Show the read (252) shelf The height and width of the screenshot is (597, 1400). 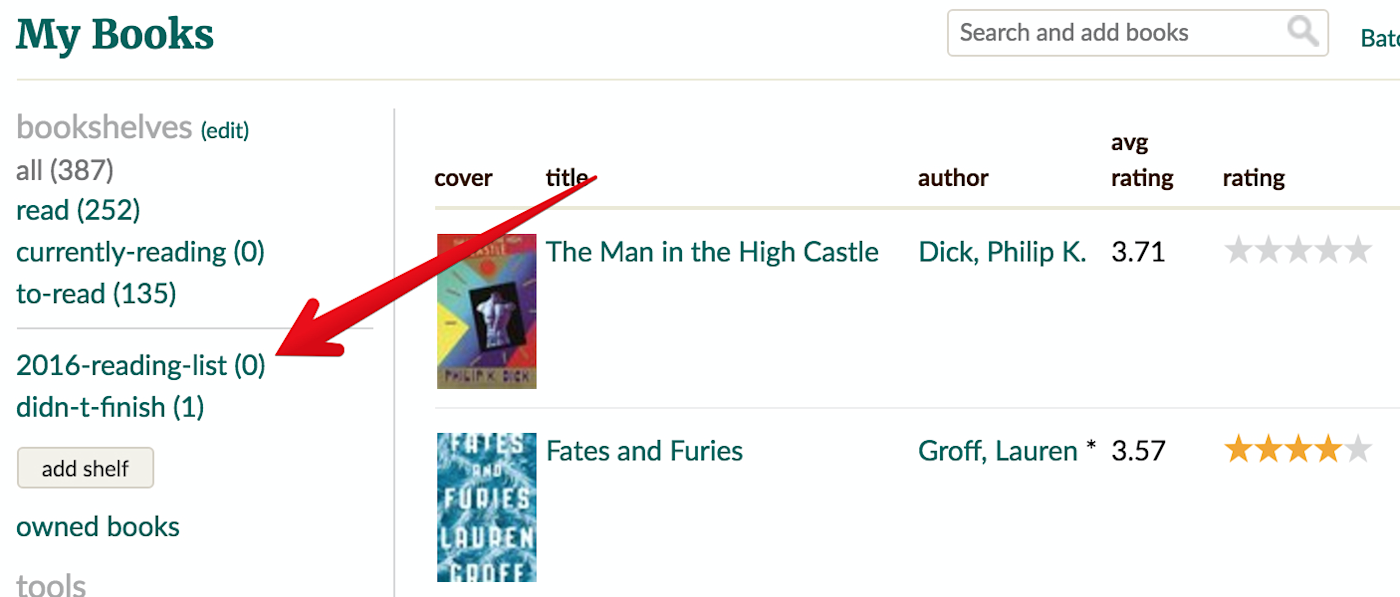(x=78, y=210)
